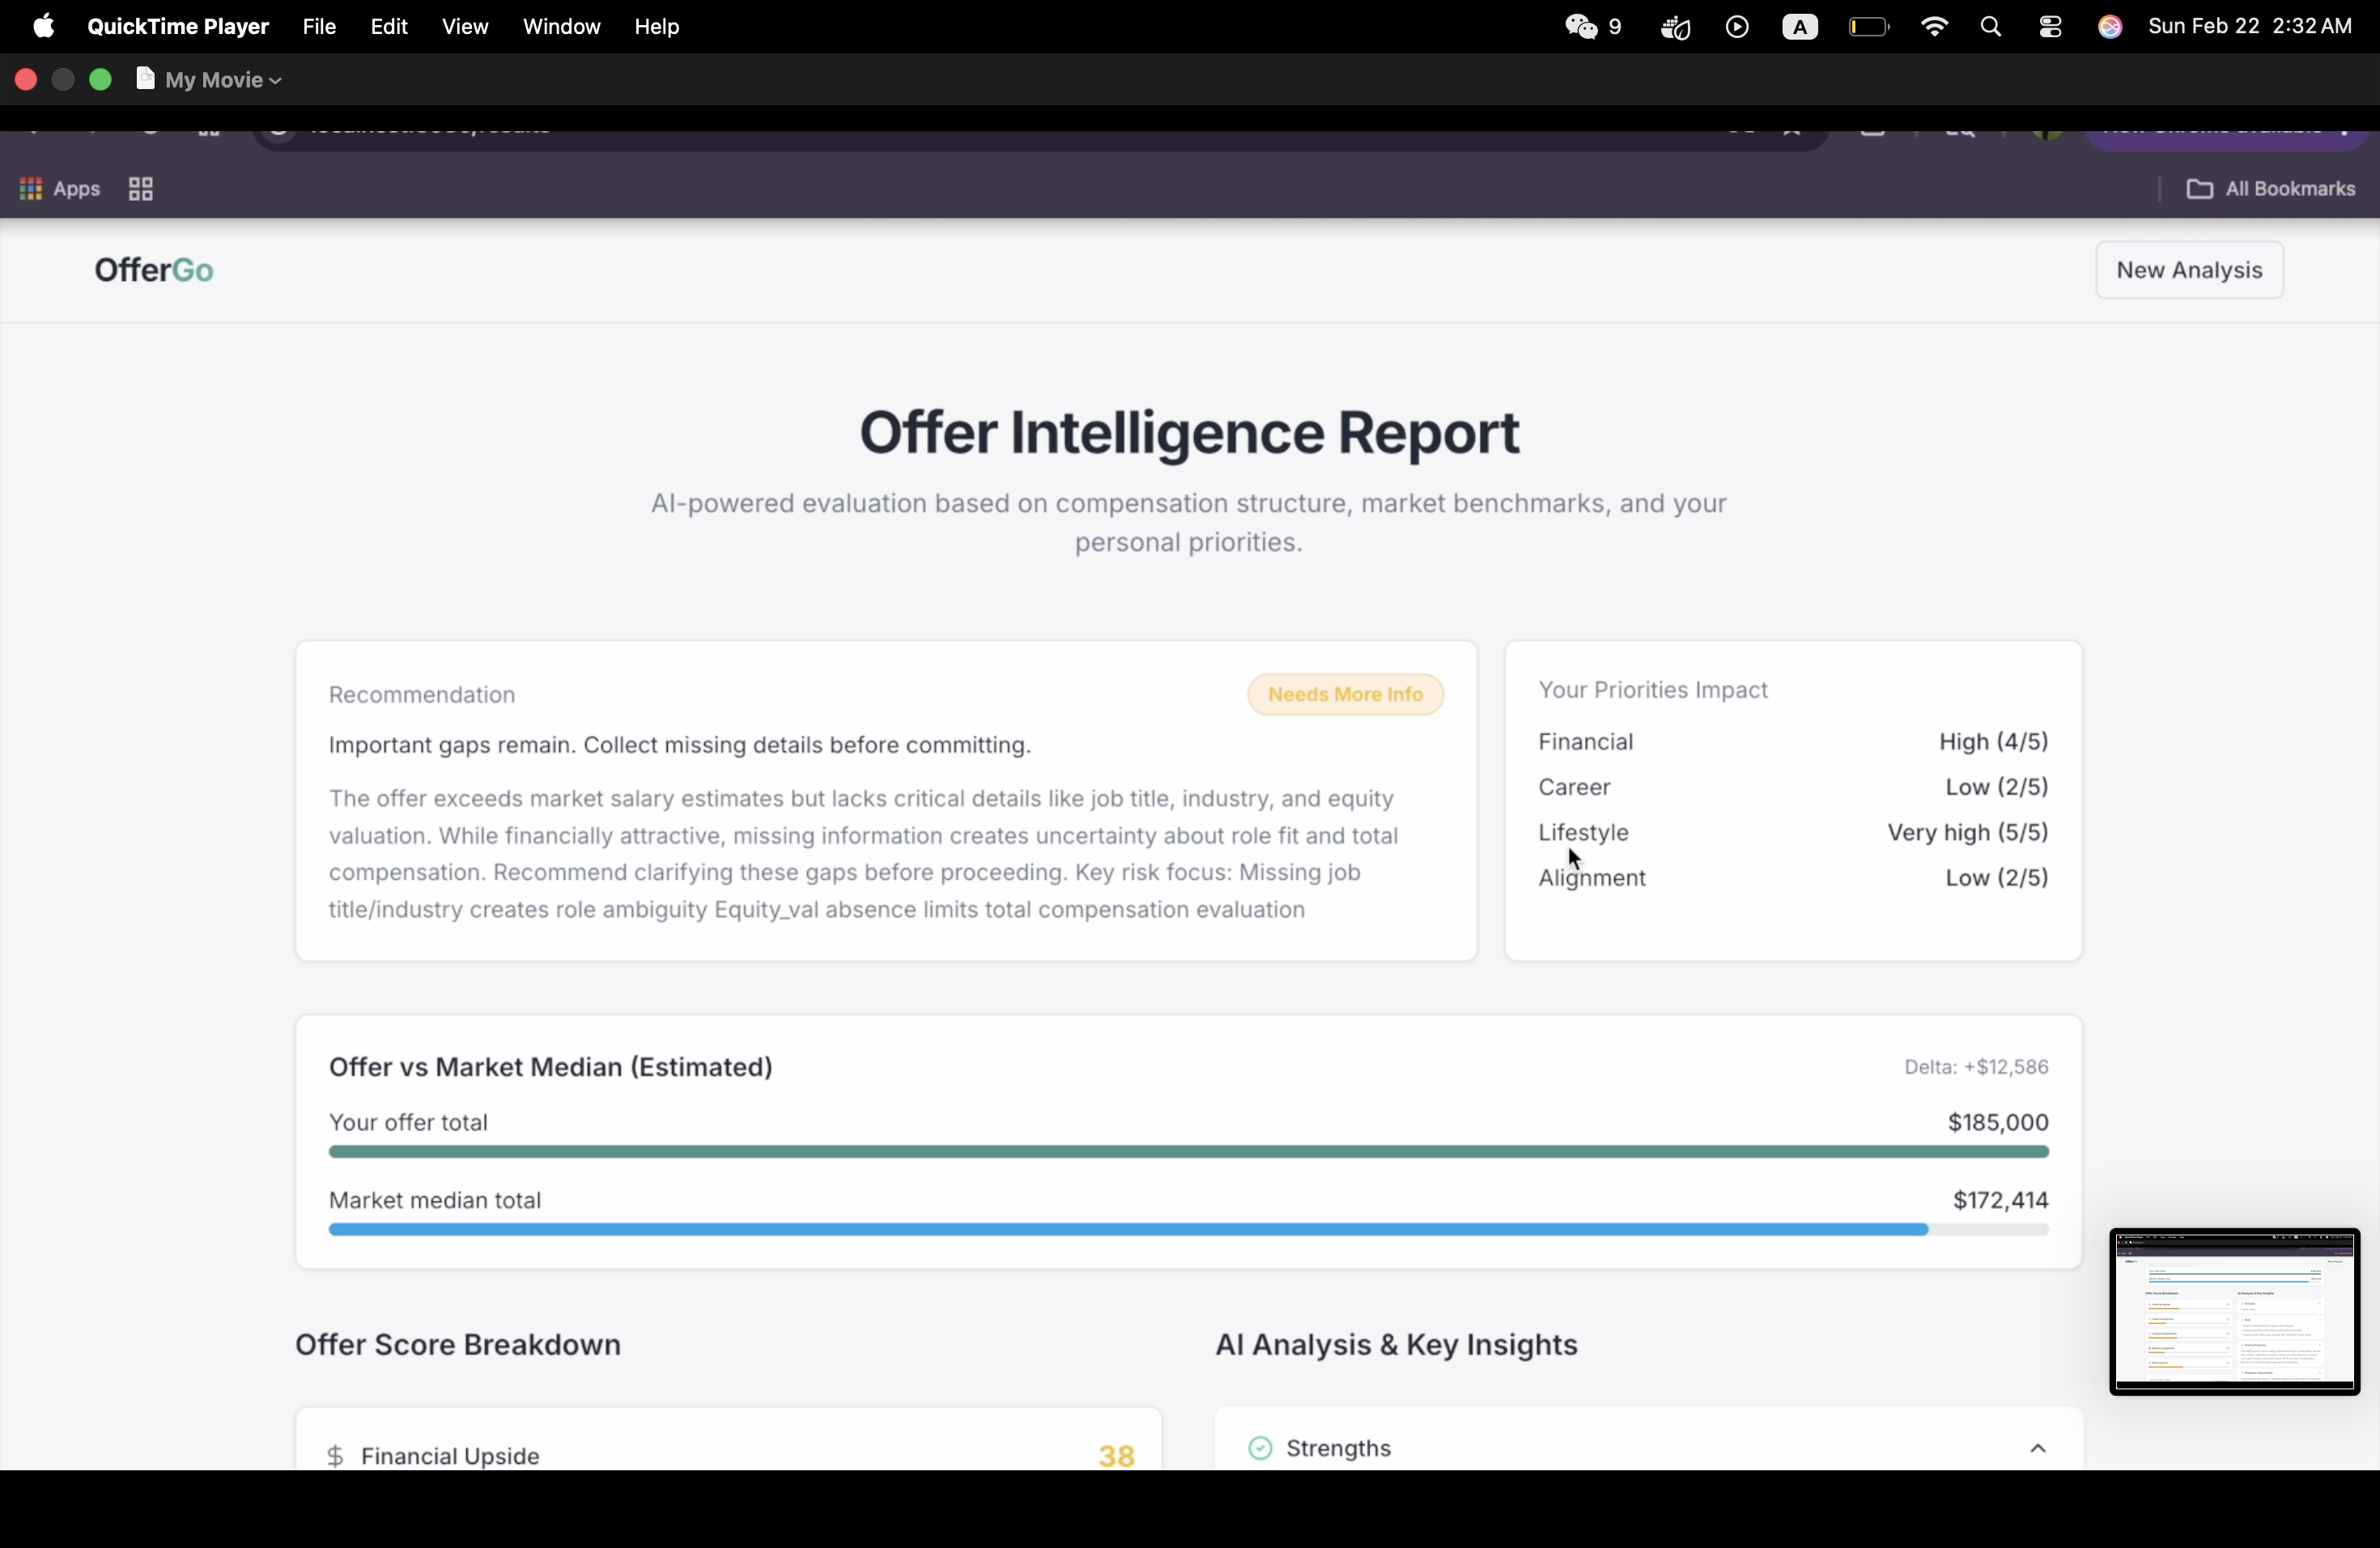Click the tab groups grid icon

tap(141, 189)
